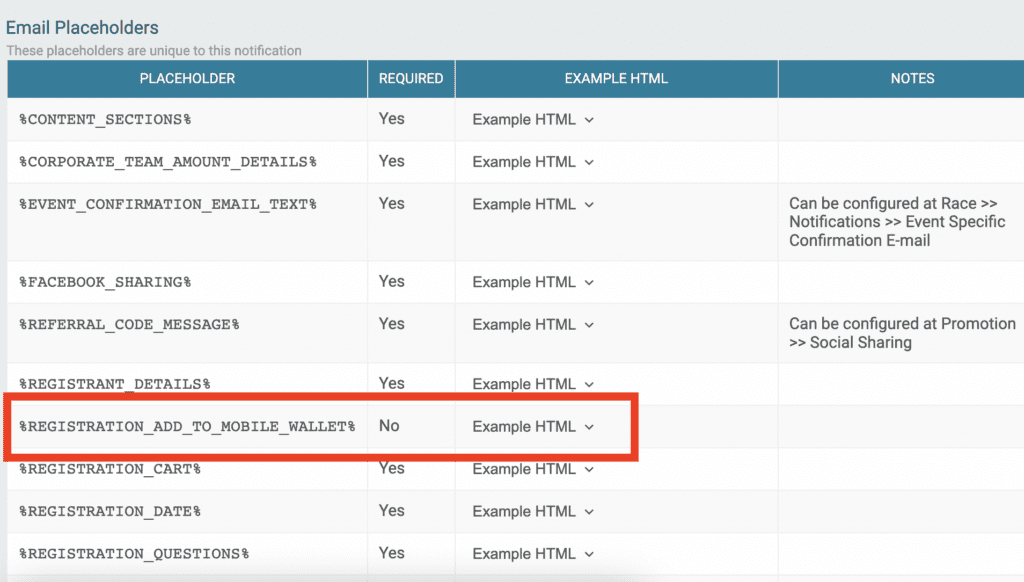Image resolution: width=1024 pixels, height=582 pixels.
Task: Select the %CORPORATE_TEAM_AMOUNT_DETAILS% placeholder text
Action: [x=168, y=162]
